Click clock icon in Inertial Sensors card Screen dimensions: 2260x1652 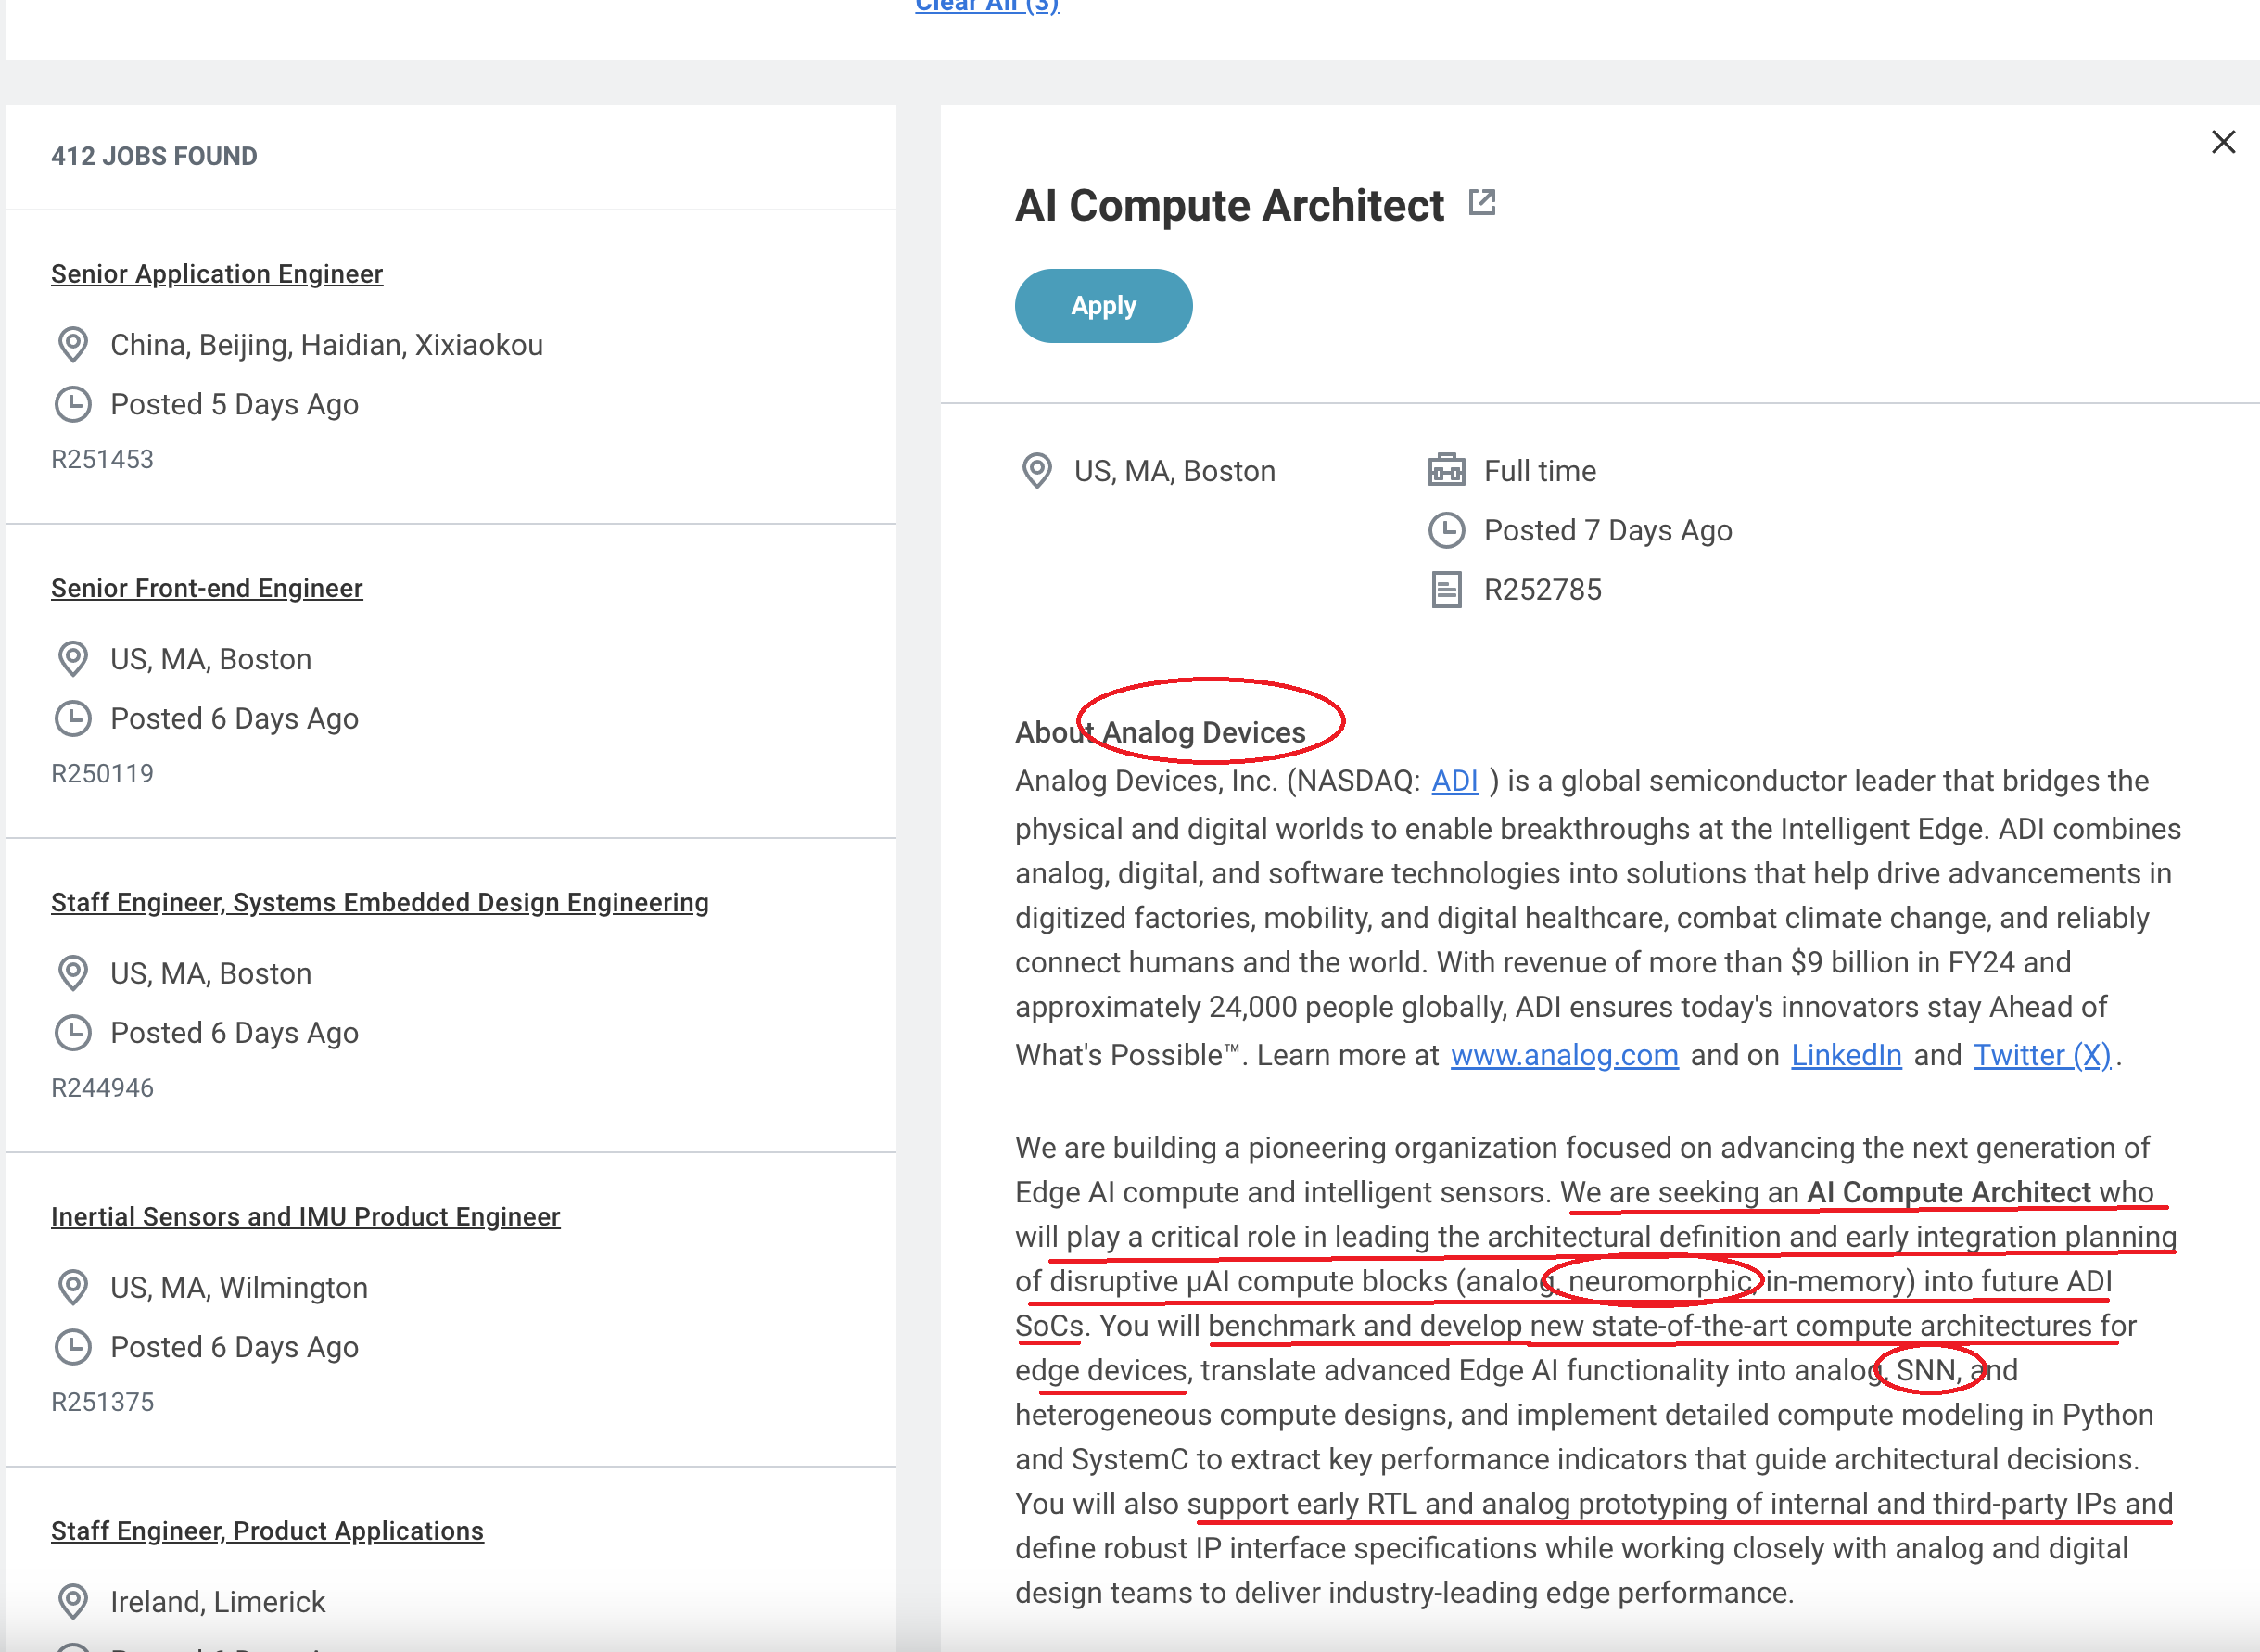(x=73, y=1346)
